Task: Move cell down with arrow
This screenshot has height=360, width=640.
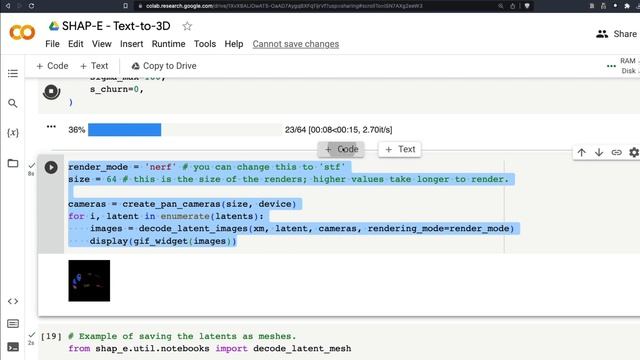Action: coord(599,153)
